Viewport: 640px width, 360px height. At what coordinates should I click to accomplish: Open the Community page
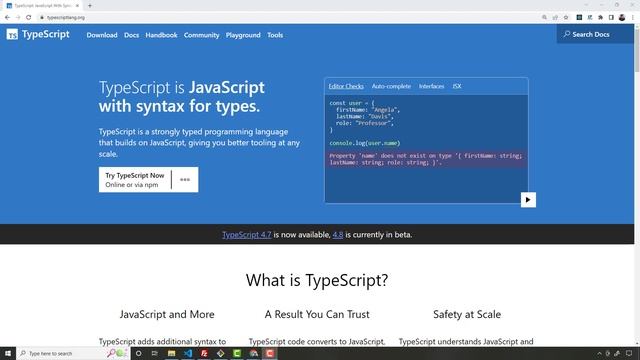coord(201,35)
